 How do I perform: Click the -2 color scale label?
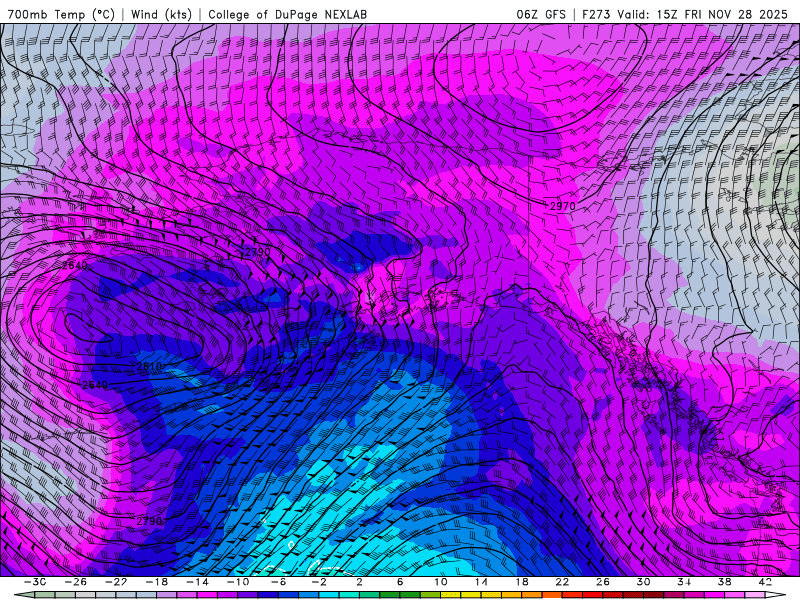pyautogui.click(x=319, y=582)
